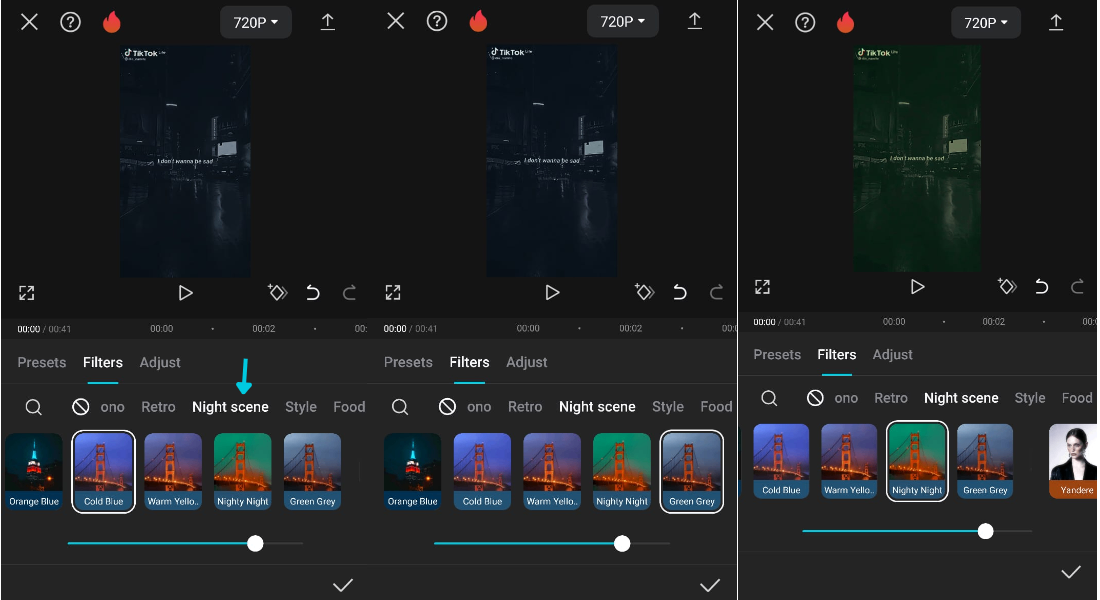Viewport: 1100px width, 600px height.
Task: Redo action in left panel
Action: 349,293
